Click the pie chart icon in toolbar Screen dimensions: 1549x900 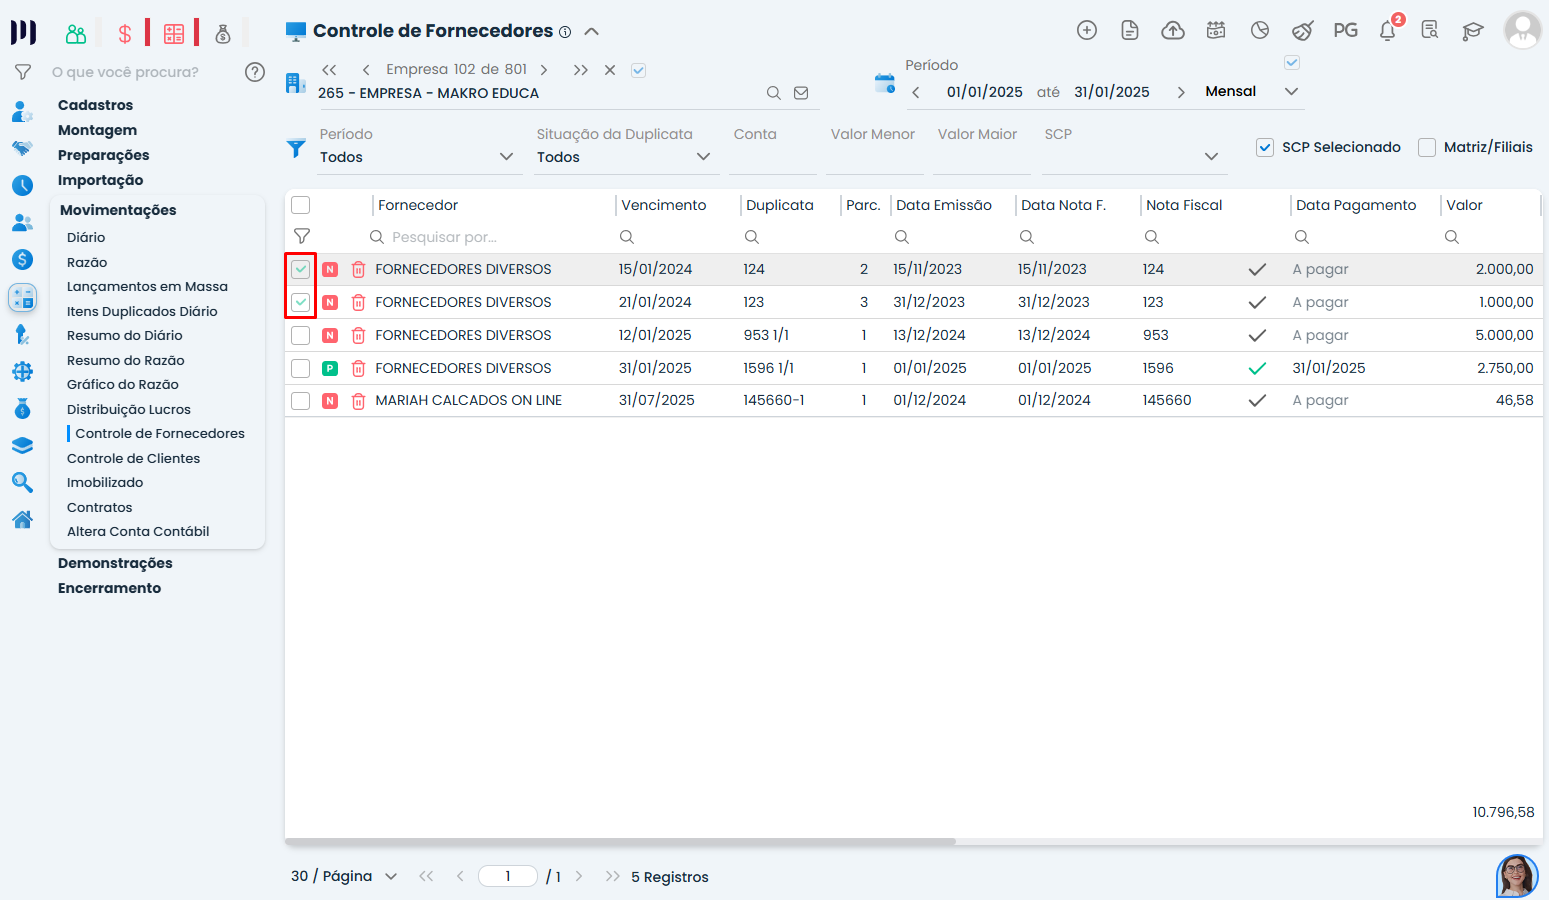[1260, 30]
